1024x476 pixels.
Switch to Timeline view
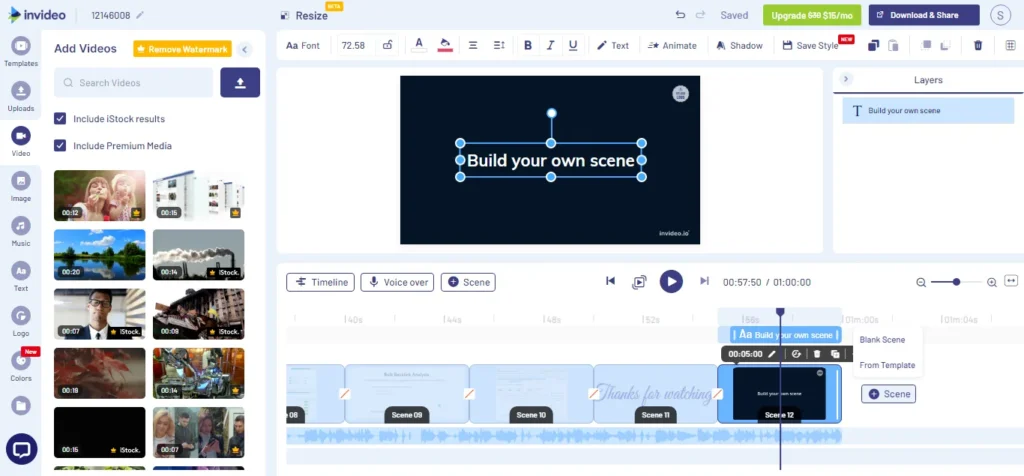(x=321, y=282)
